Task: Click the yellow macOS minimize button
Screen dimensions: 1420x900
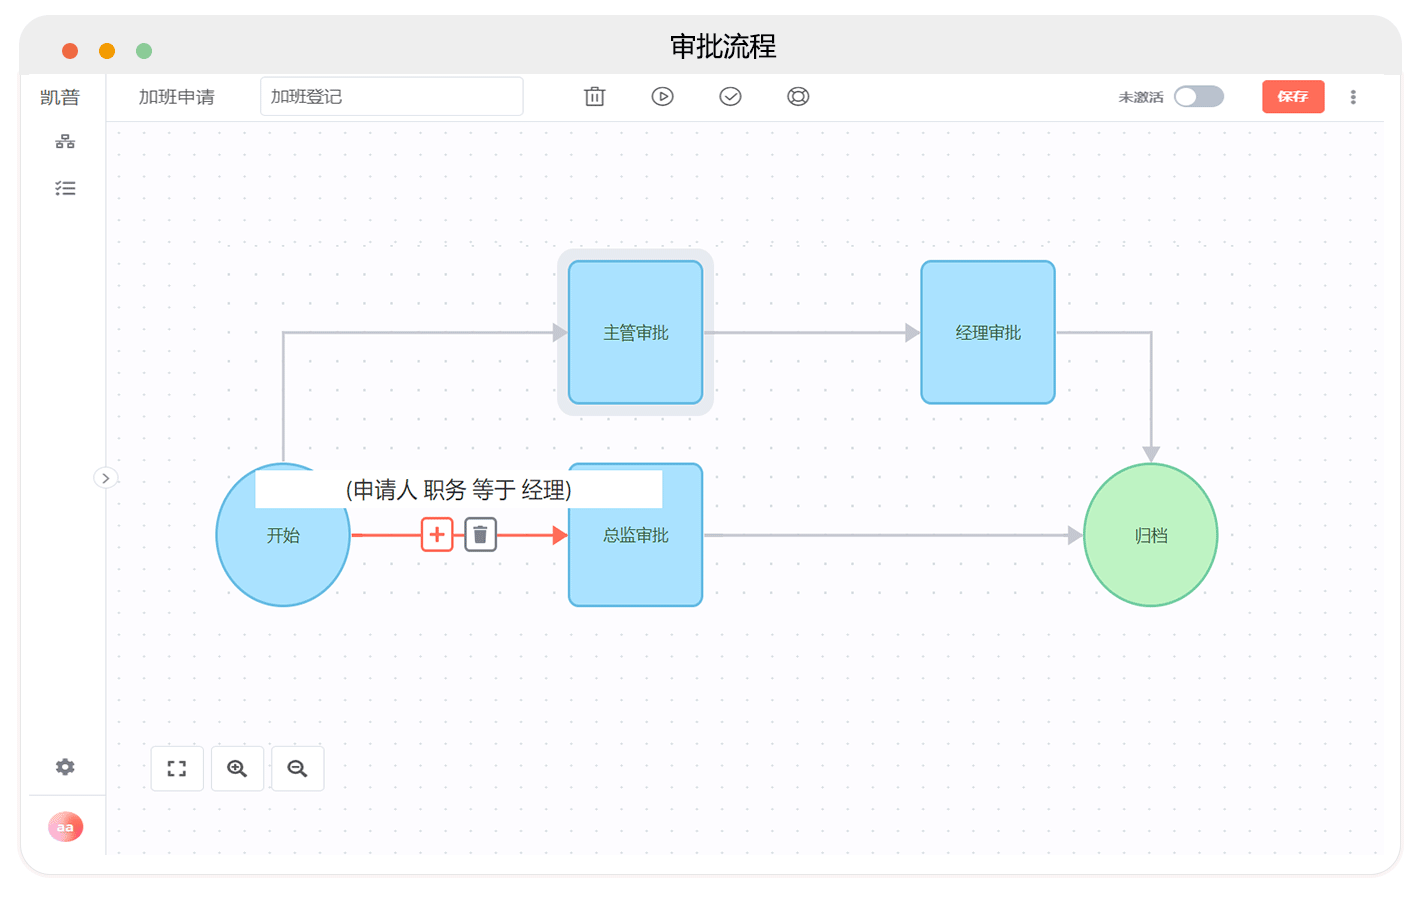Action: coord(107,51)
